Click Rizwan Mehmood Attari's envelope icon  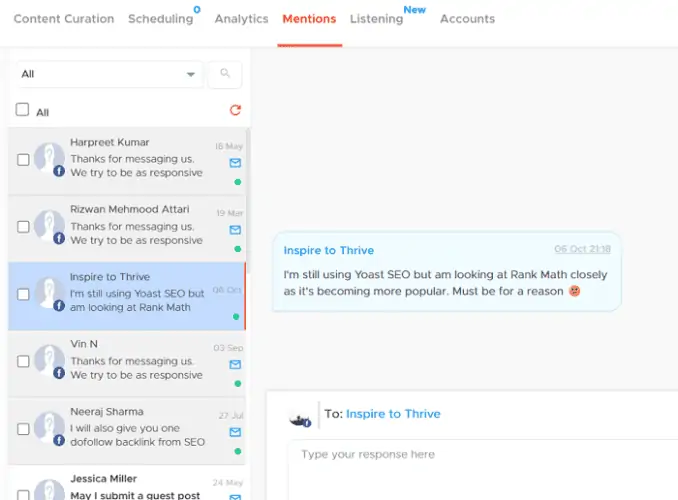tap(235, 230)
